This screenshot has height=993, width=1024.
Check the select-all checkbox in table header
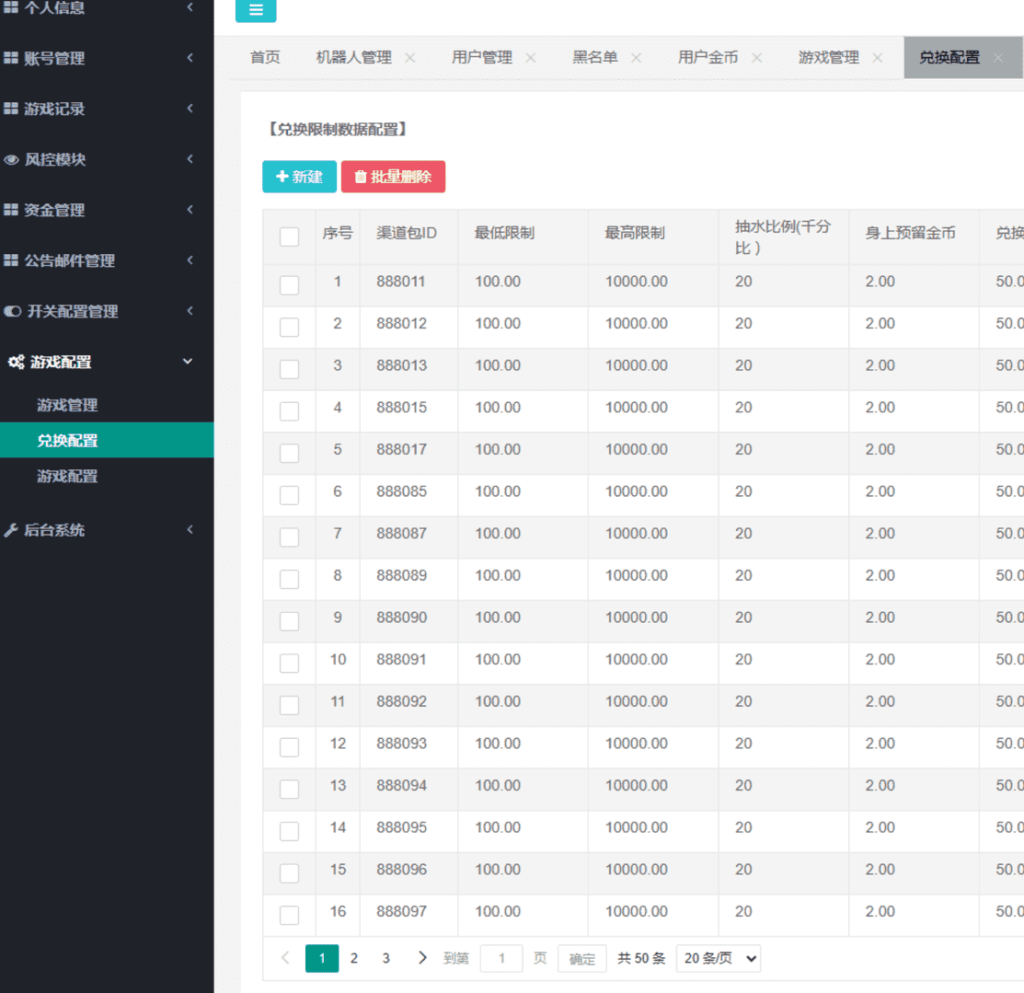click(x=289, y=237)
